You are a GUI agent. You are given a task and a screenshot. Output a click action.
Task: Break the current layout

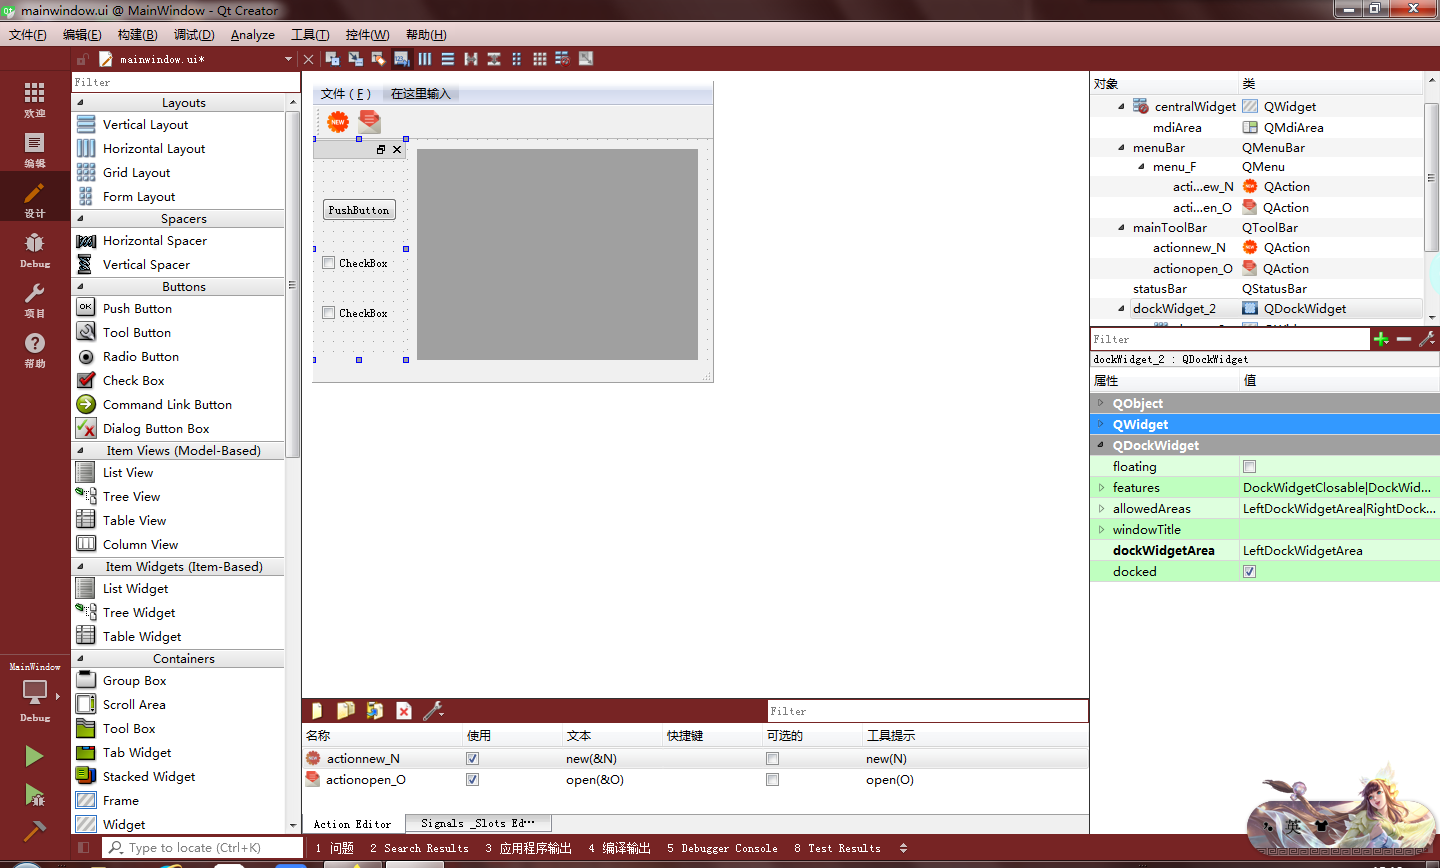click(563, 58)
